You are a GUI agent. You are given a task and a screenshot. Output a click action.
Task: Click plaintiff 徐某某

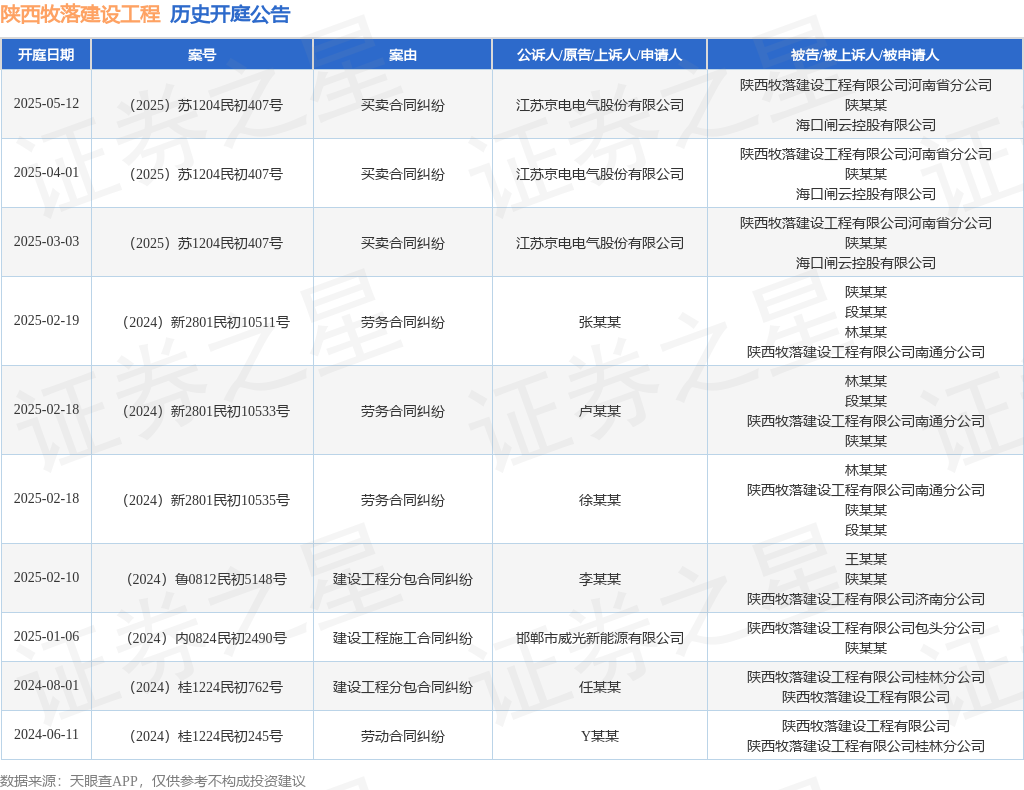pyautogui.click(x=600, y=500)
